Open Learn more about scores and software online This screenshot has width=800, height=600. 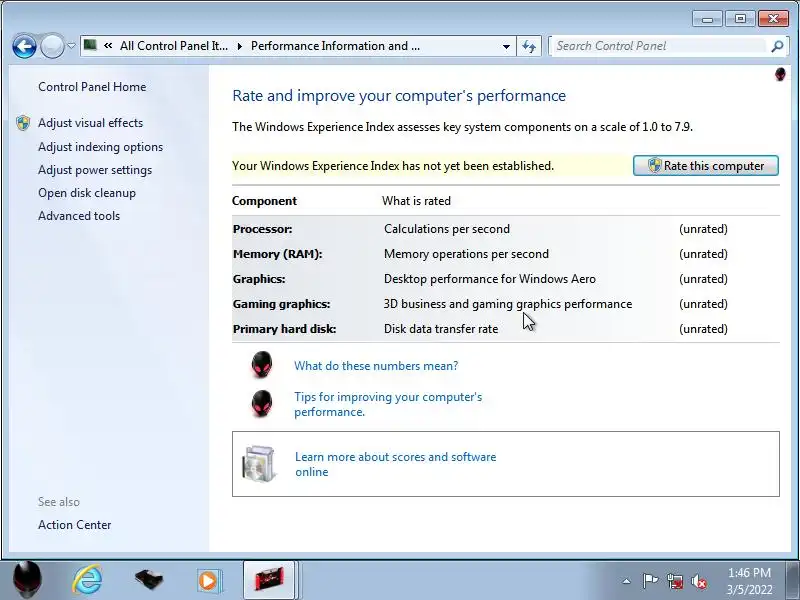tap(395, 464)
